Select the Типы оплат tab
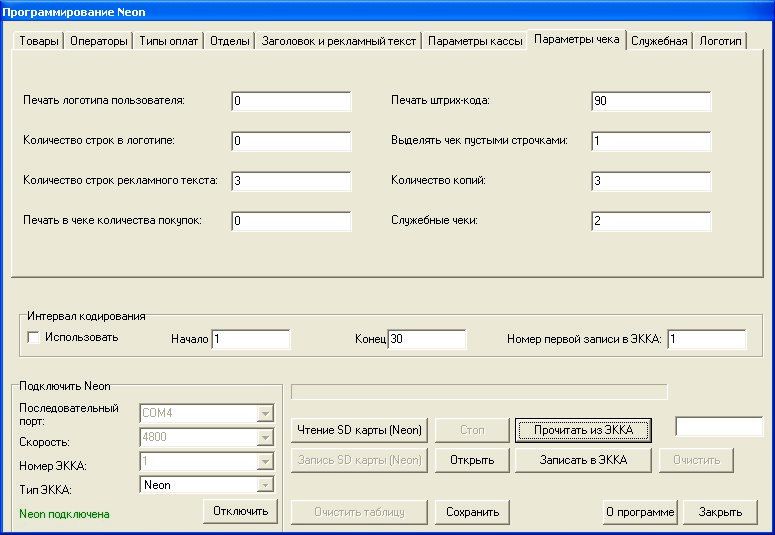775x535 pixels. 169,41
